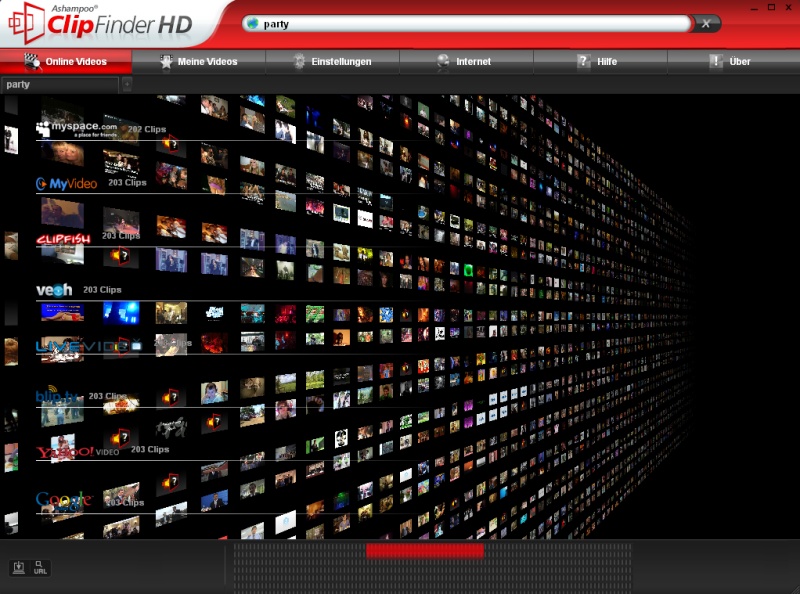Click the Yahoo! Video provider logo
The image size is (800, 594).
[x=66, y=452]
